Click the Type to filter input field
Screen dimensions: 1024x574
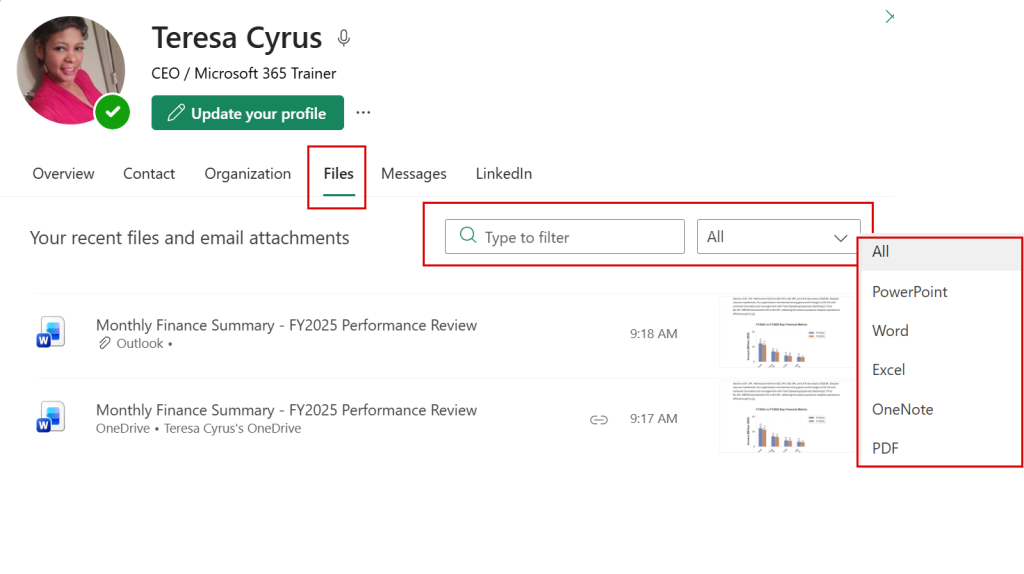pyautogui.click(x=565, y=236)
